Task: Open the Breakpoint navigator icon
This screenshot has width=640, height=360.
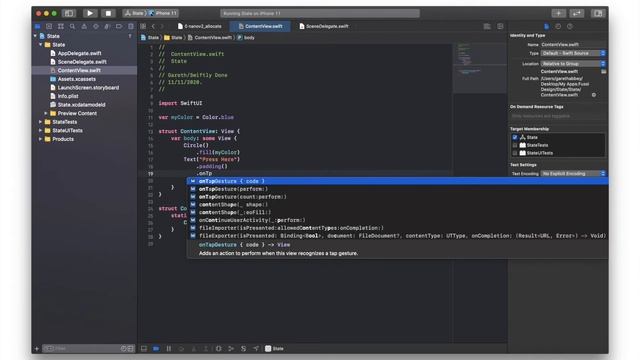Action: point(119,26)
